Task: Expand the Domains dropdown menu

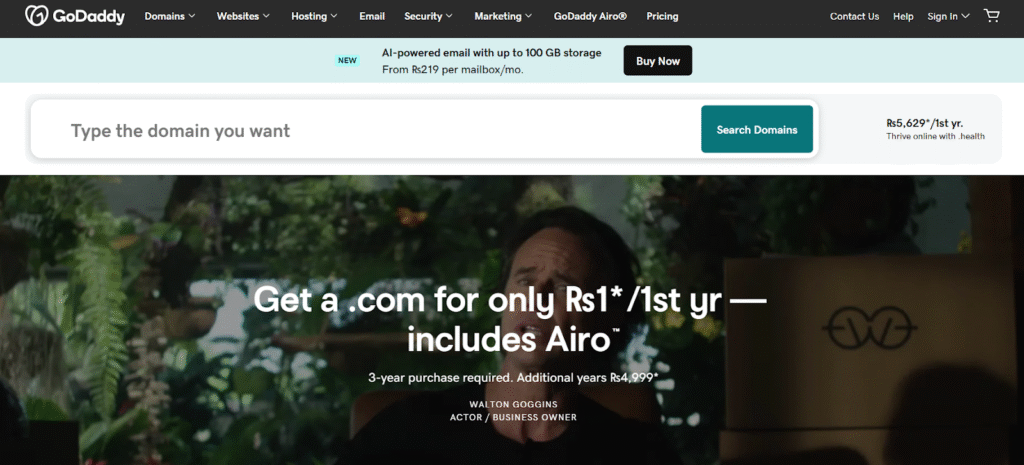Action: (x=170, y=16)
